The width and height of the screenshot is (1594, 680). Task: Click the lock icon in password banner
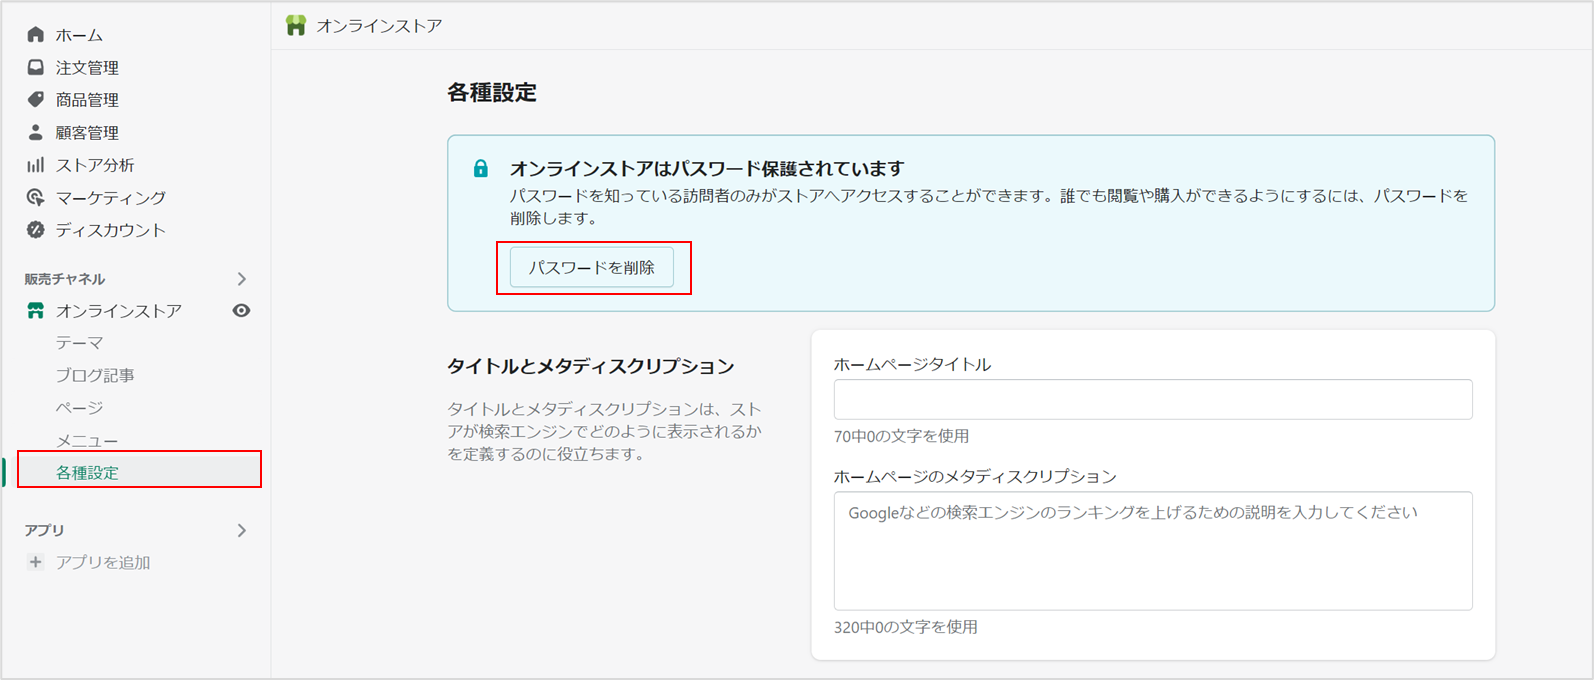481,168
